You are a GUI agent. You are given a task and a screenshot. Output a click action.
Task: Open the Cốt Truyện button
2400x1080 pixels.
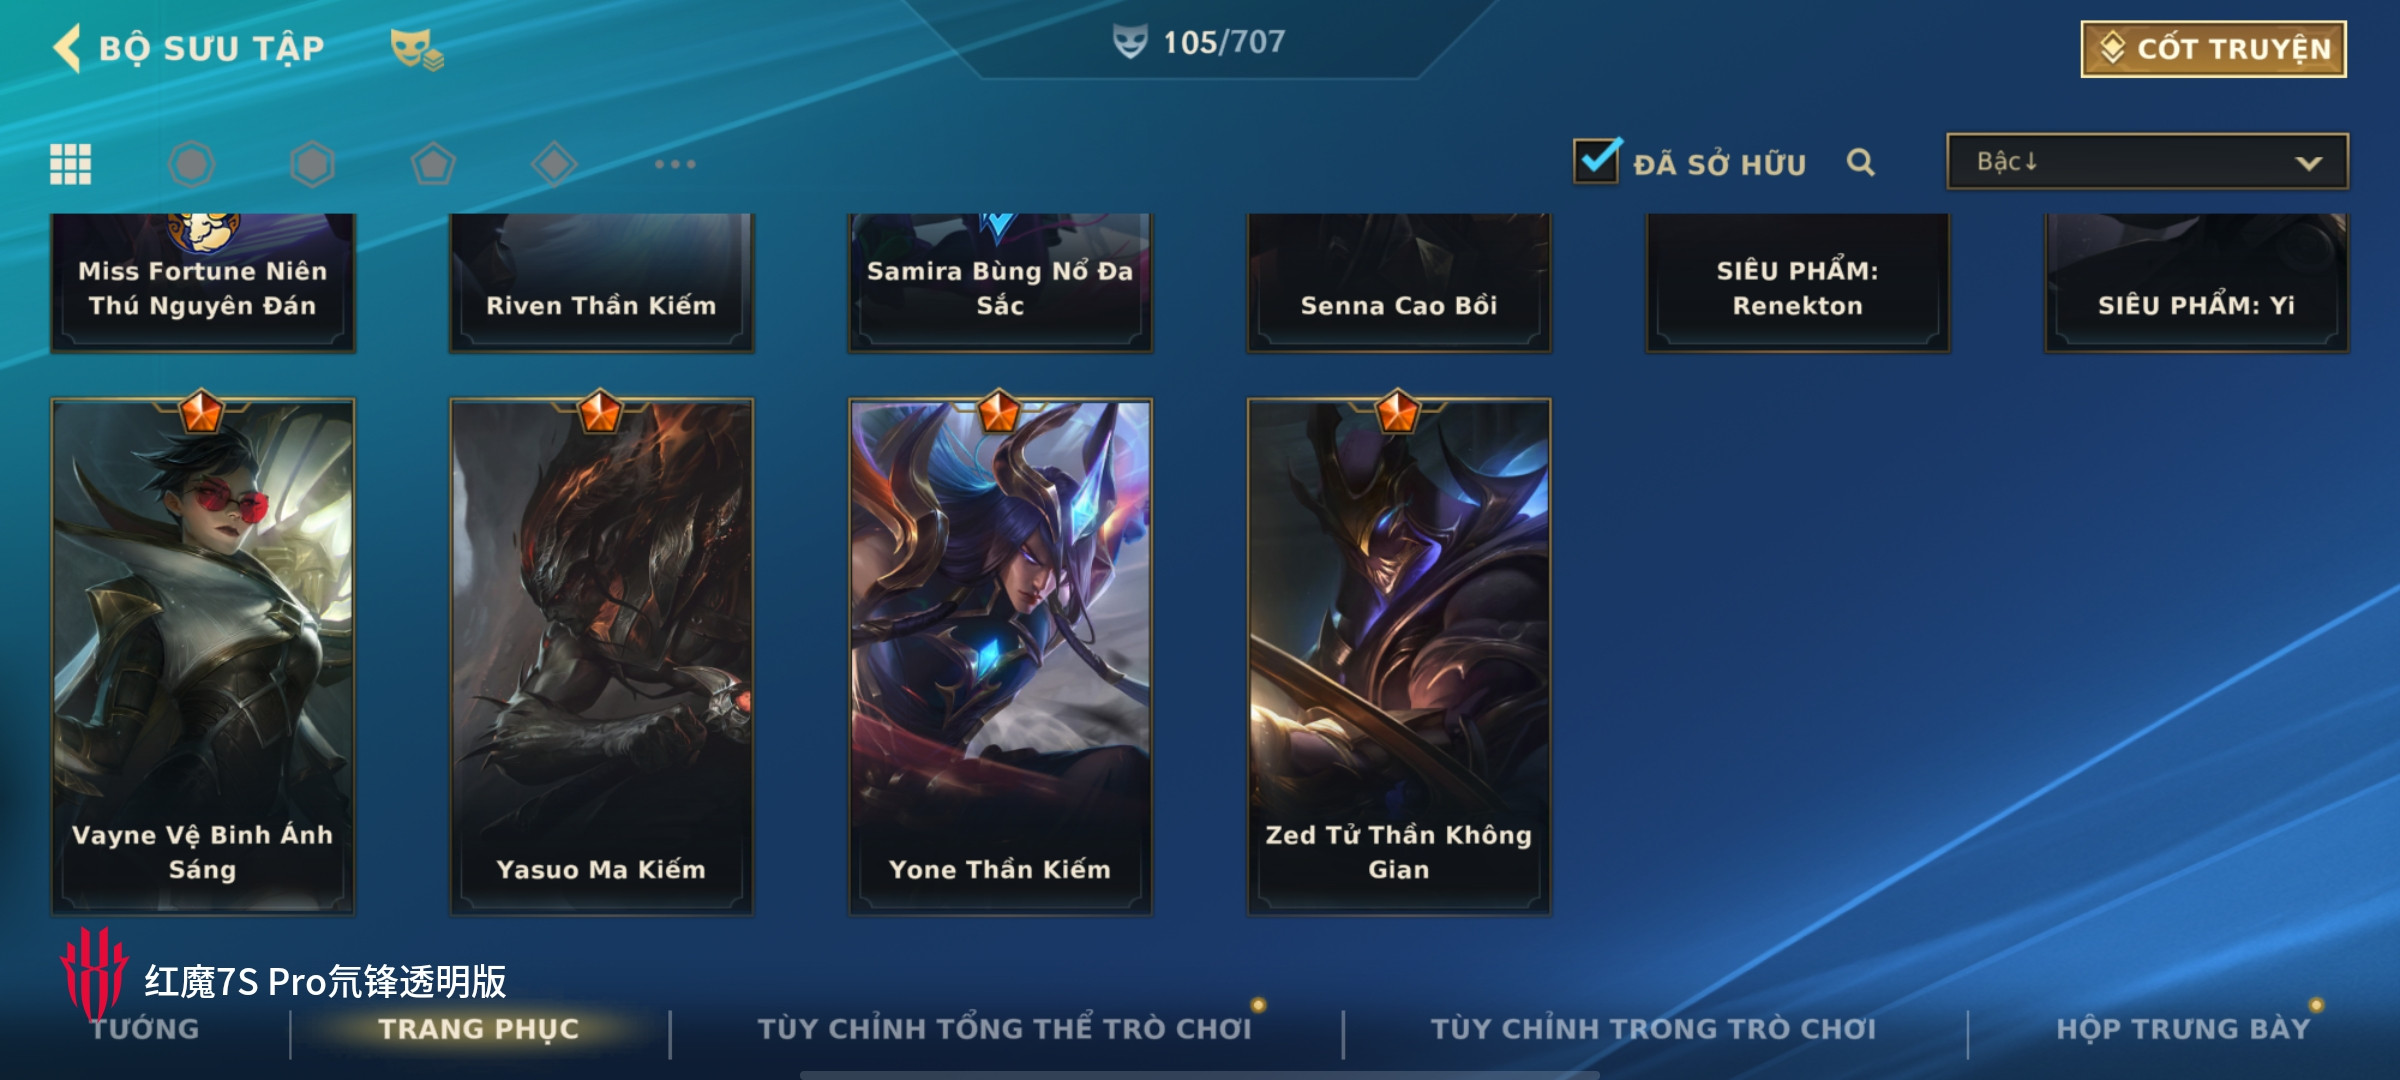click(x=2214, y=49)
